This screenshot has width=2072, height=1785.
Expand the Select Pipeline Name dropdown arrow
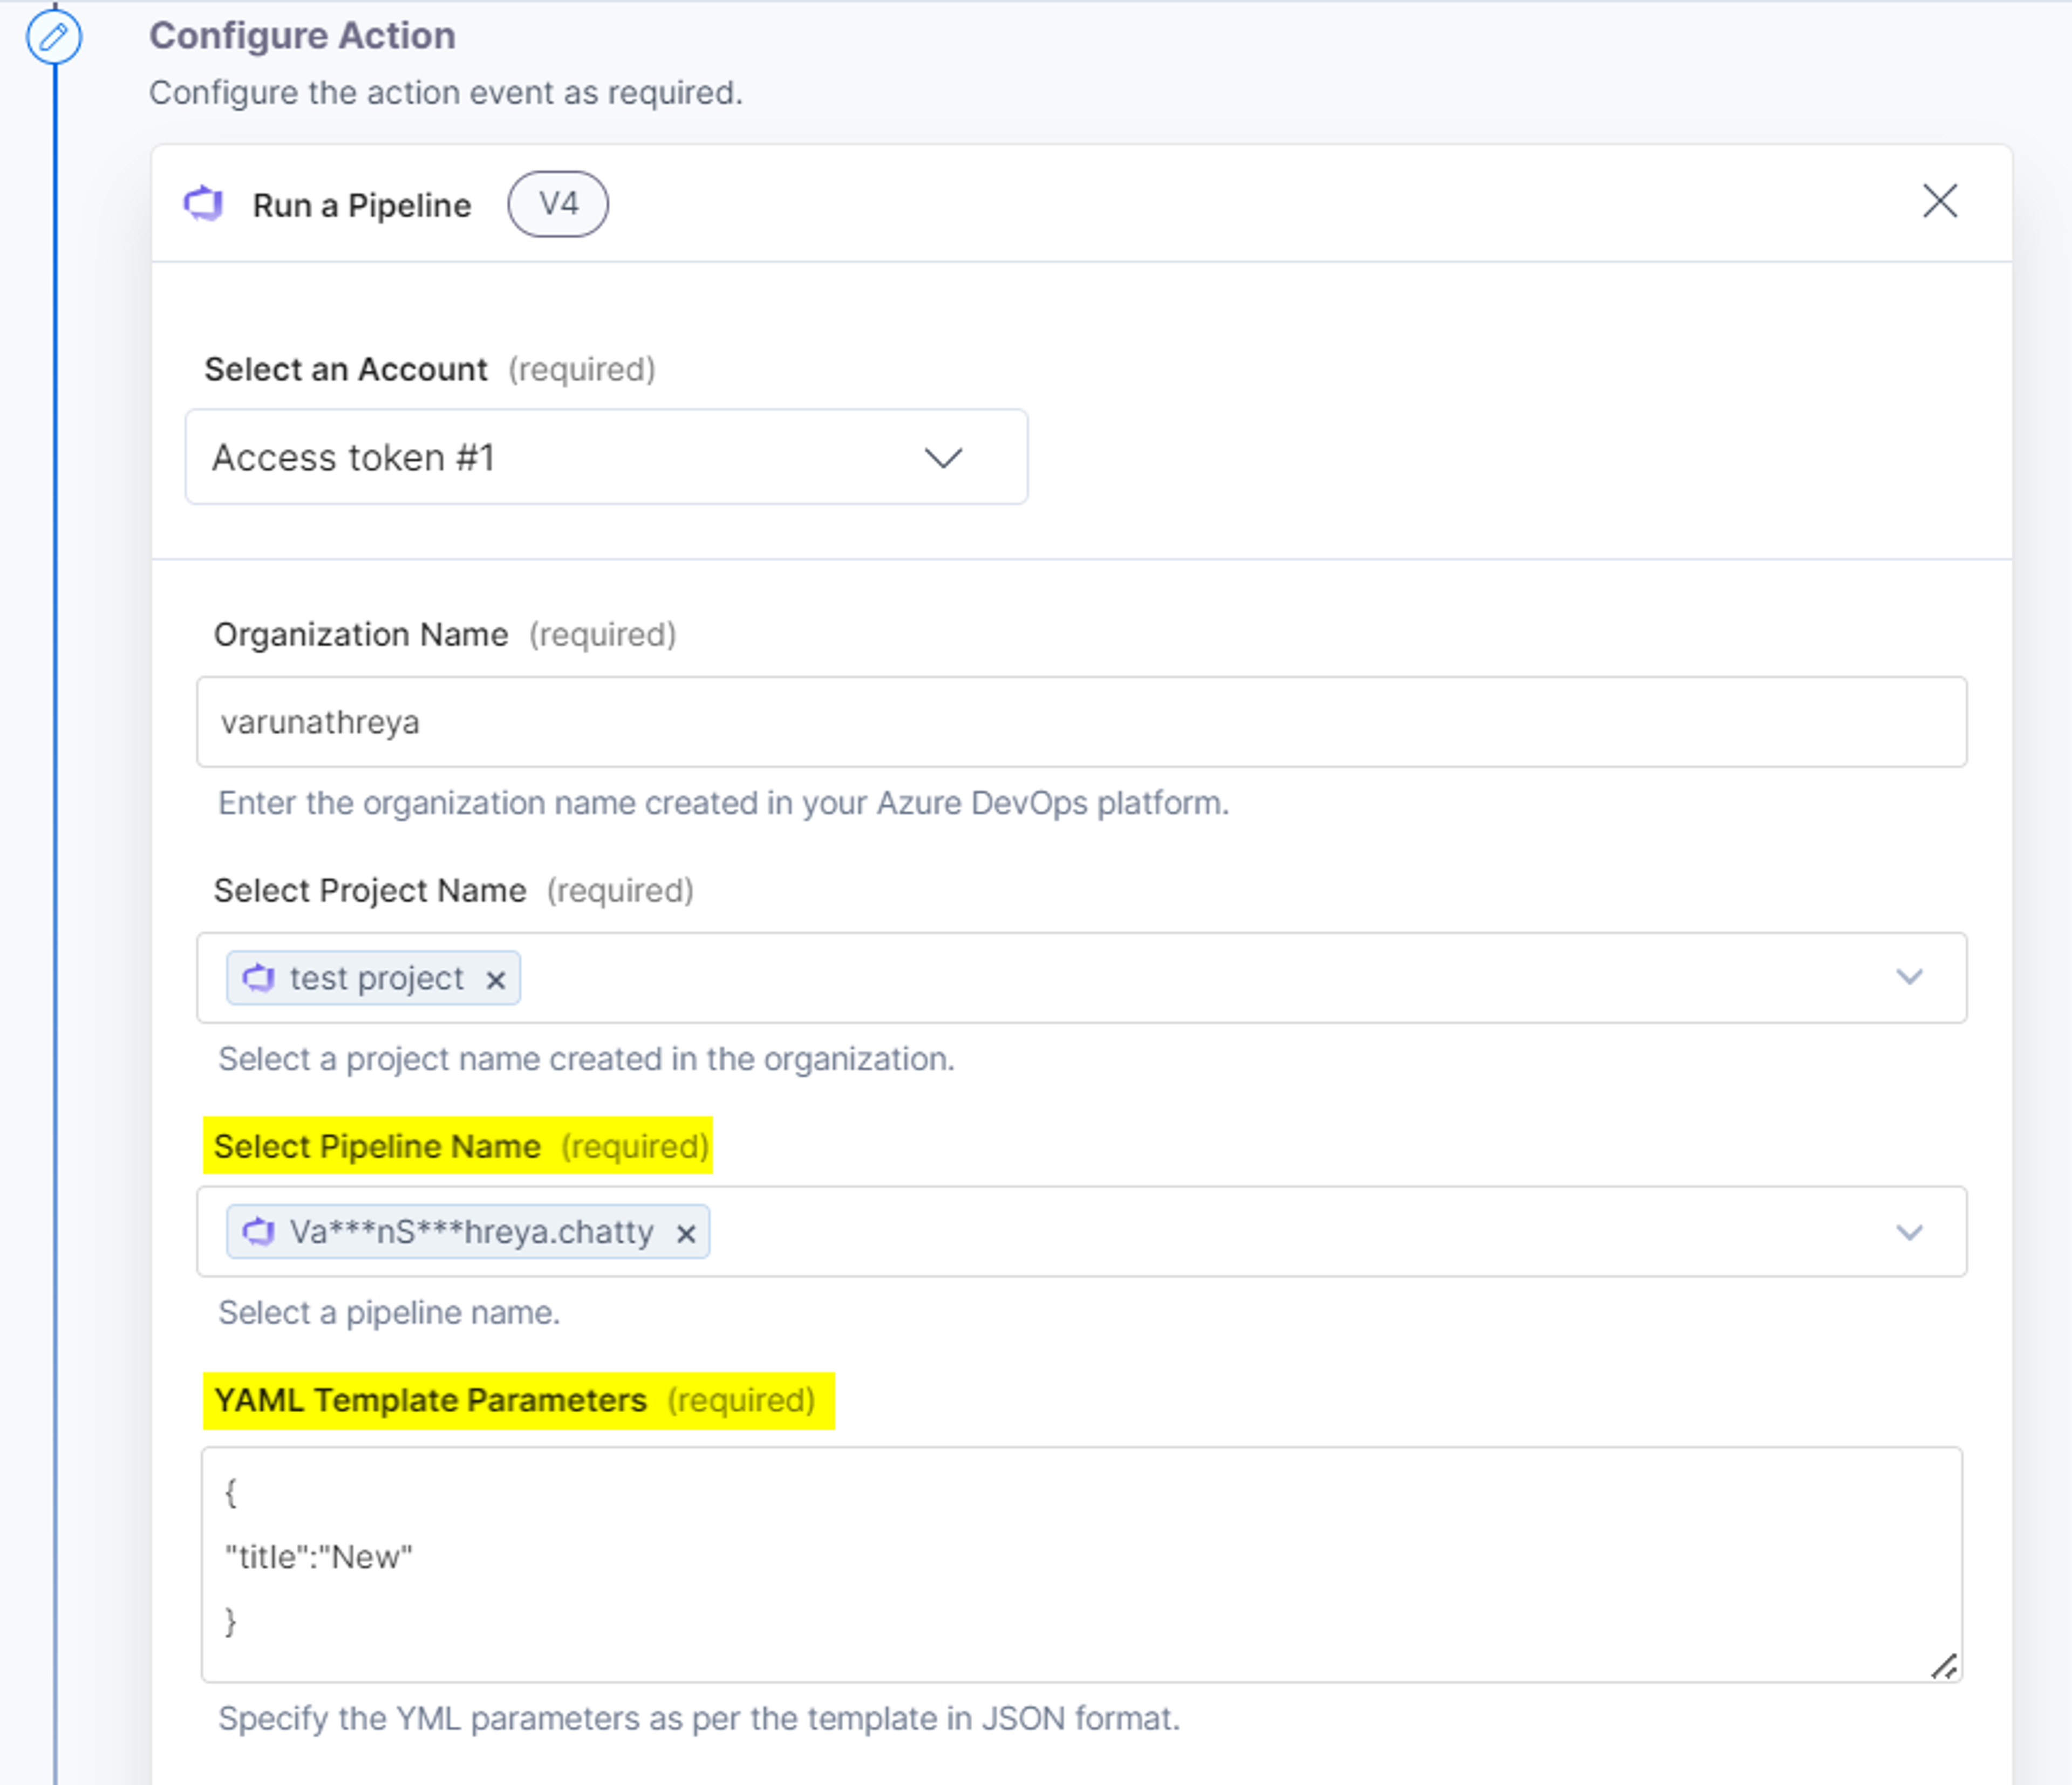[x=1909, y=1232]
